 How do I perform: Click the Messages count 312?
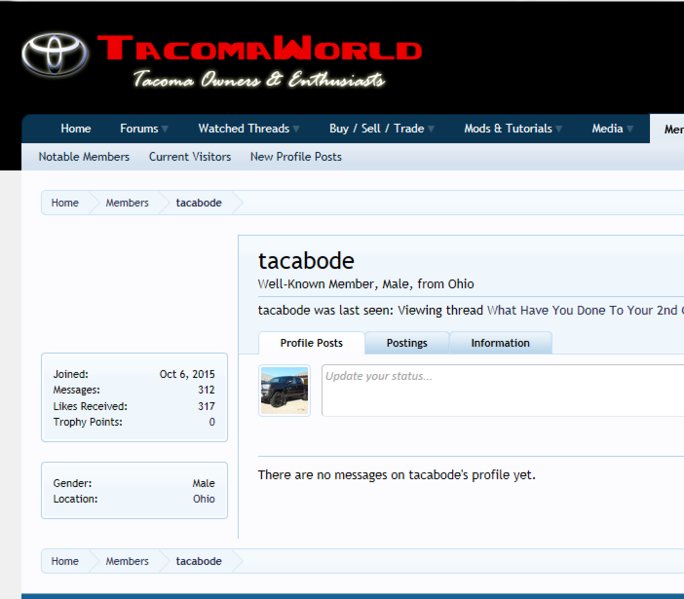pyautogui.click(x=206, y=390)
